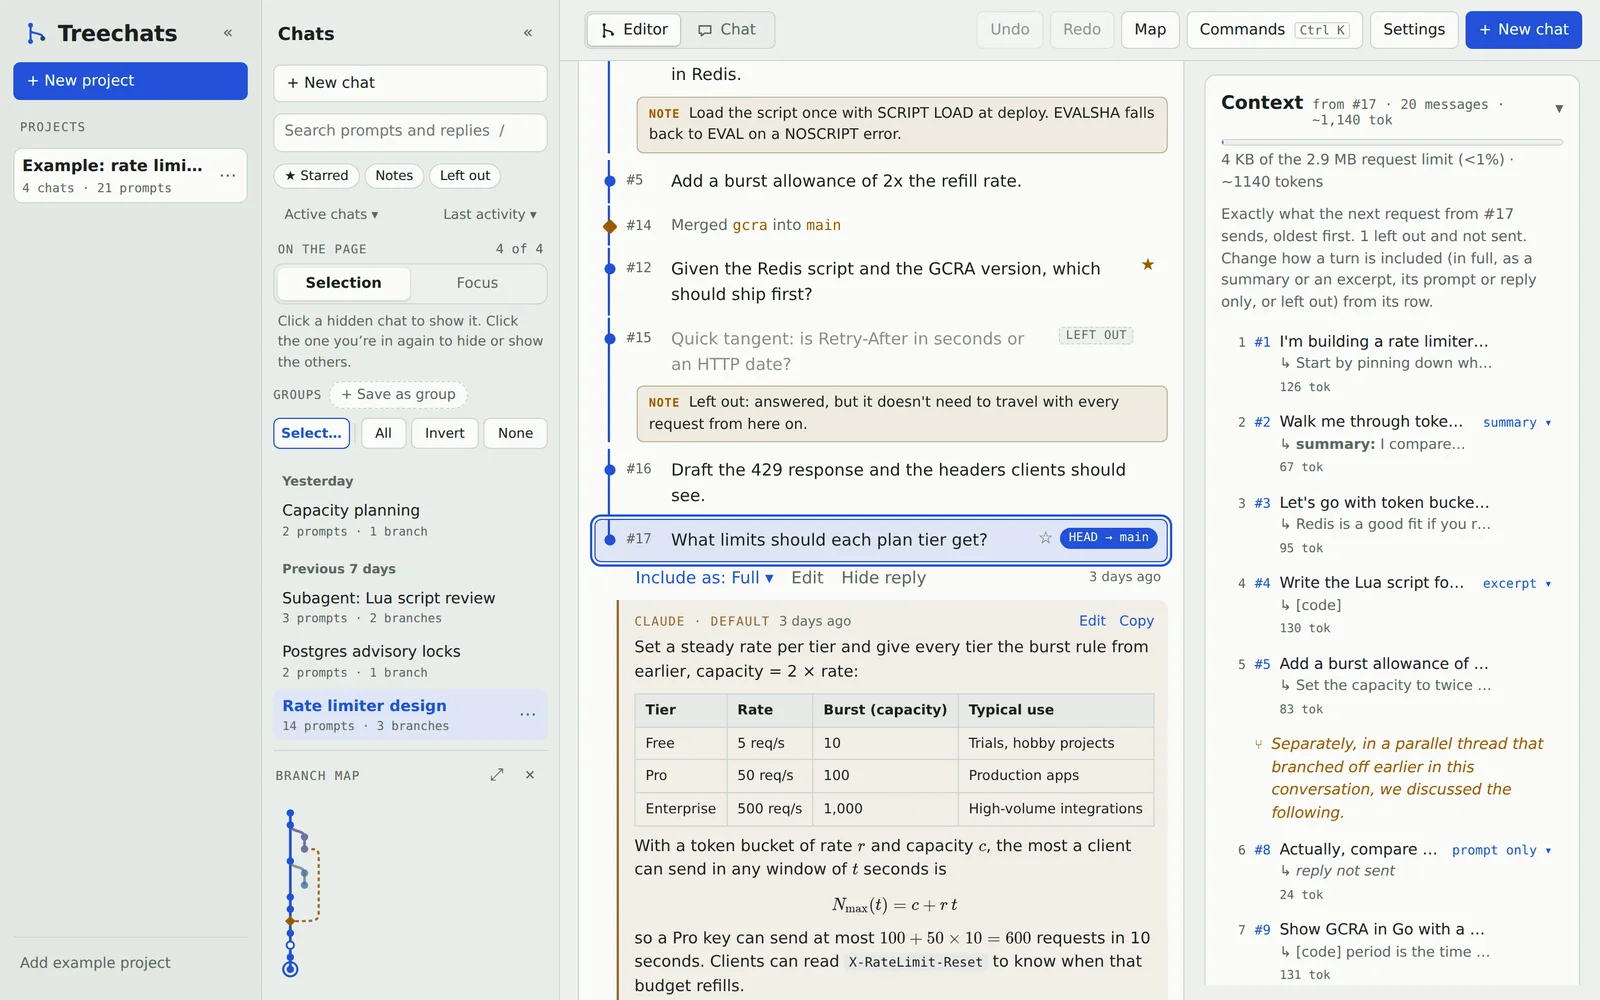Open the Map view
Viewport: 1600px width, 1000px height.
point(1150,30)
